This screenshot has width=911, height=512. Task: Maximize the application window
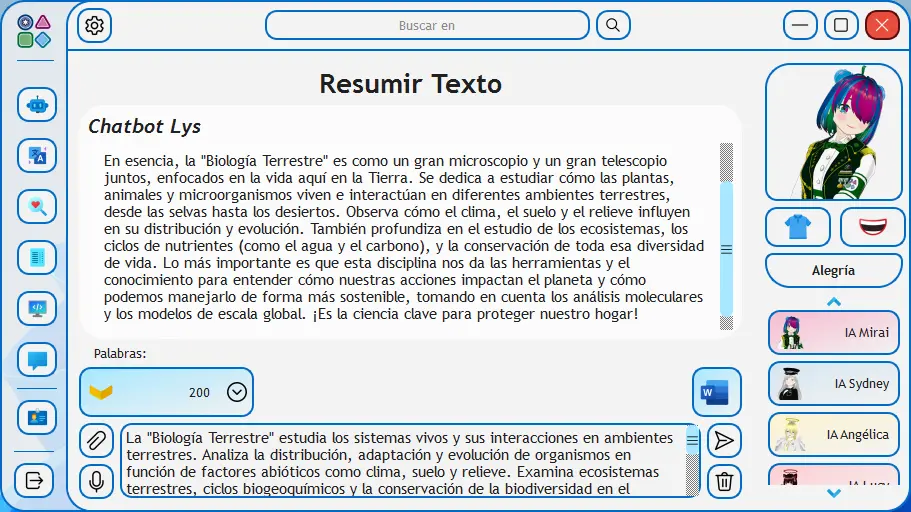point(841,25)
